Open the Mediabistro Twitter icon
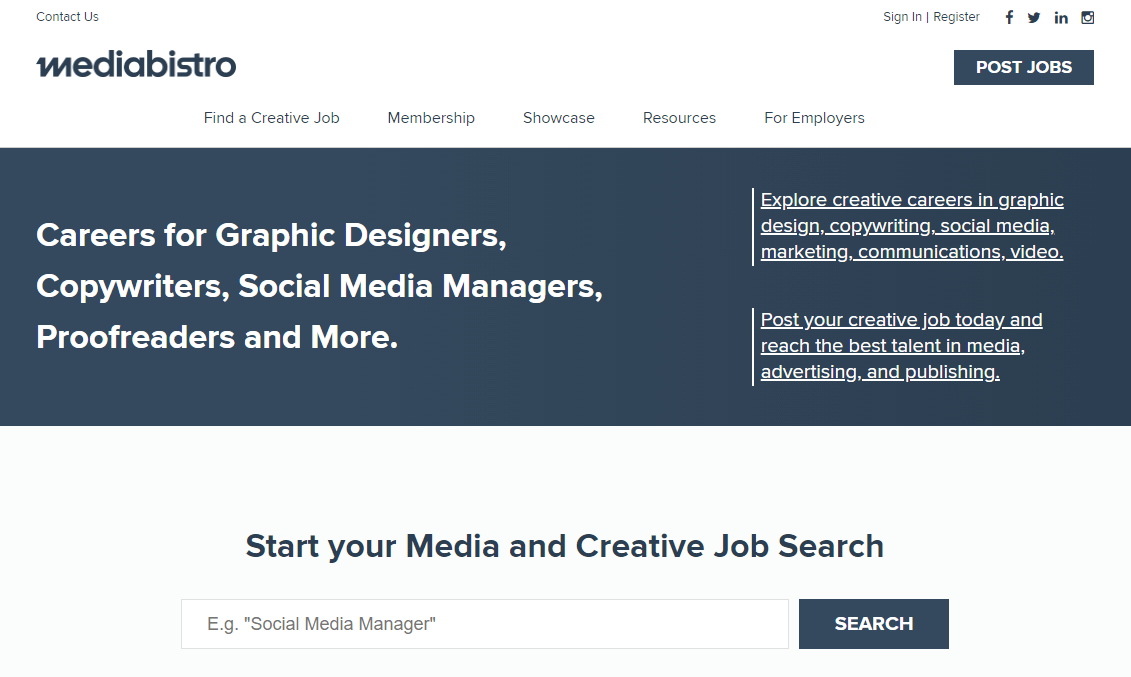Viewport: 1131px width, 677px height. (1034, 17)
